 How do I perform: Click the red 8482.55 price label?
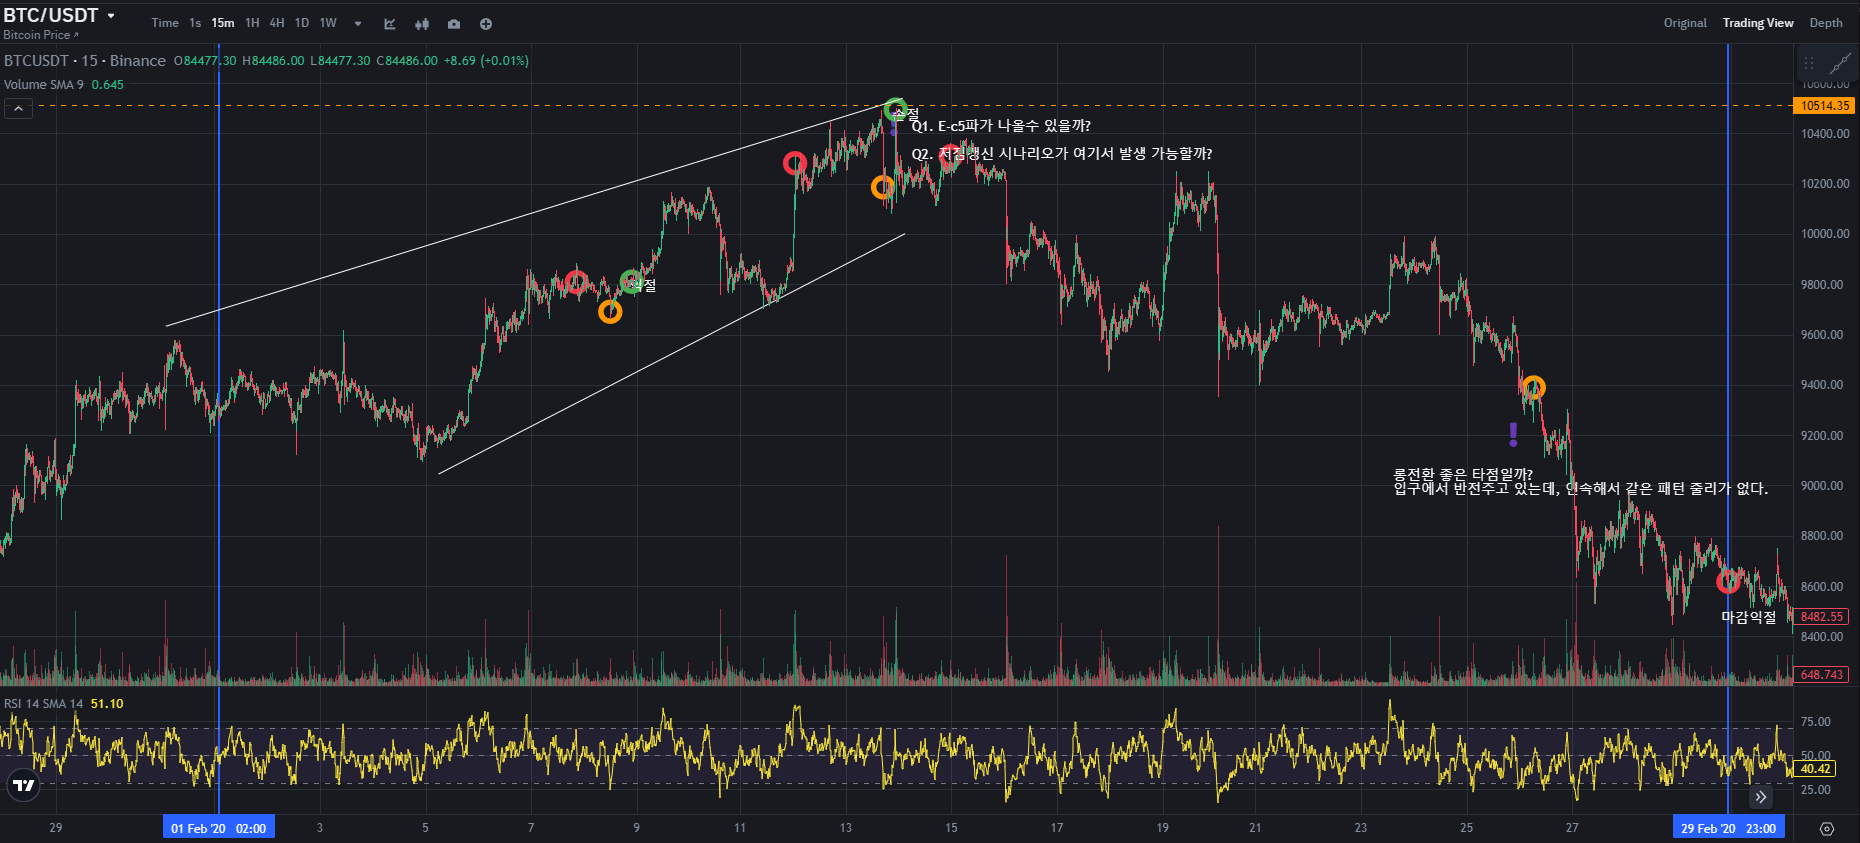[1821, 617]
